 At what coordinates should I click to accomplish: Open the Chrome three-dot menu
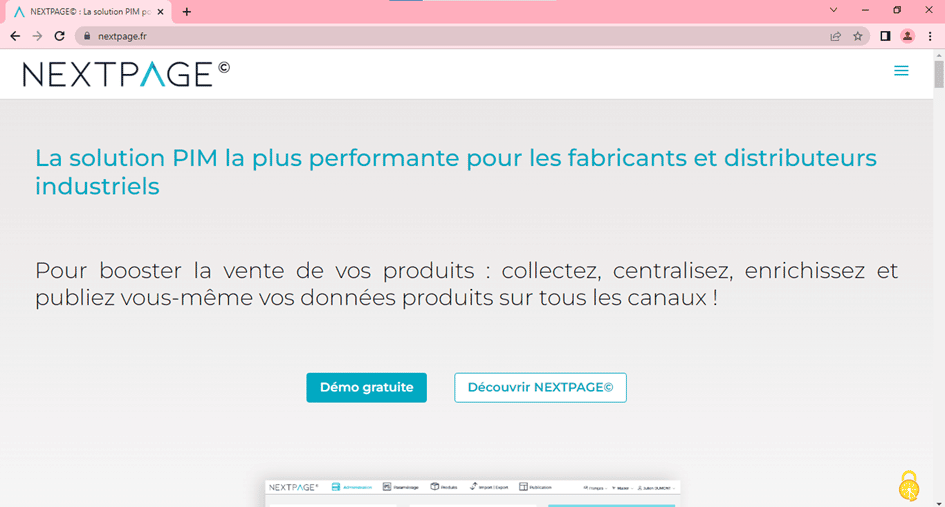[930, 36]
